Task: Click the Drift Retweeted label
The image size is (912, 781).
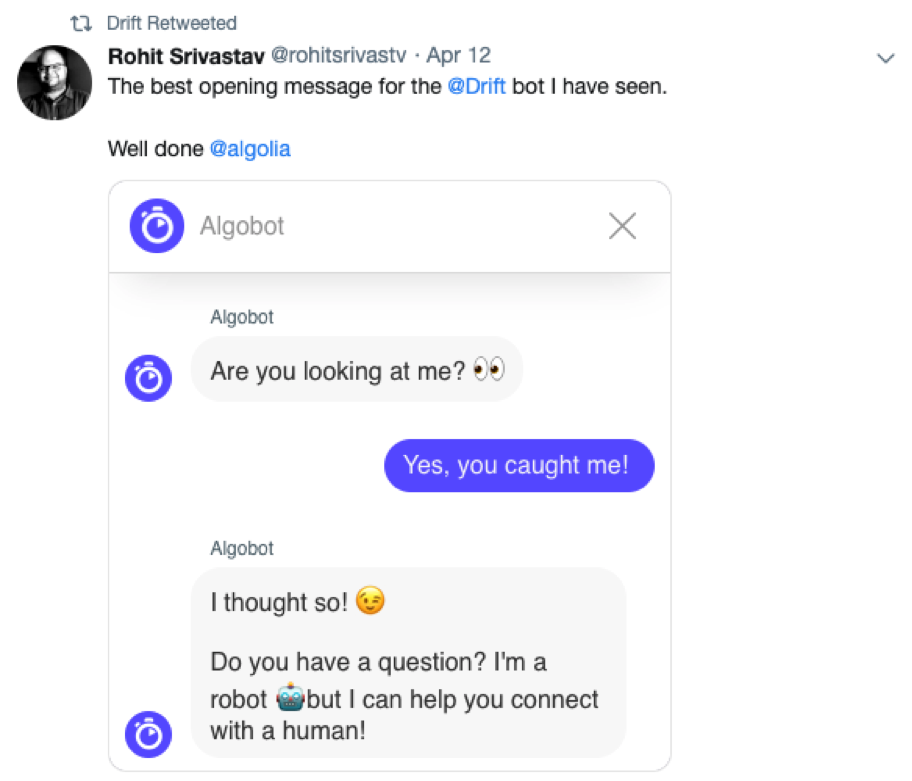Action: (x=171, y=23)
